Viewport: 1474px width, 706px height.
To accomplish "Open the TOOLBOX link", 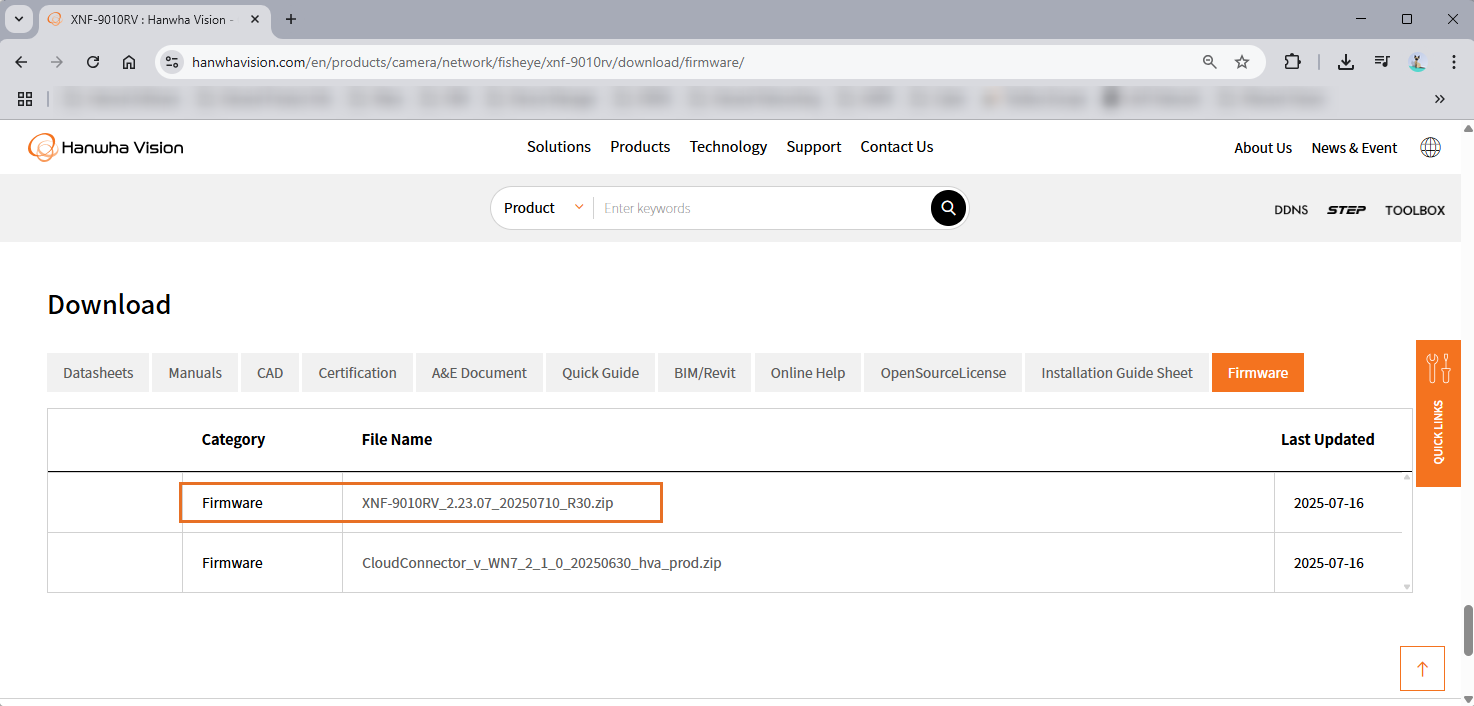I will click(x=1415, y=210).
